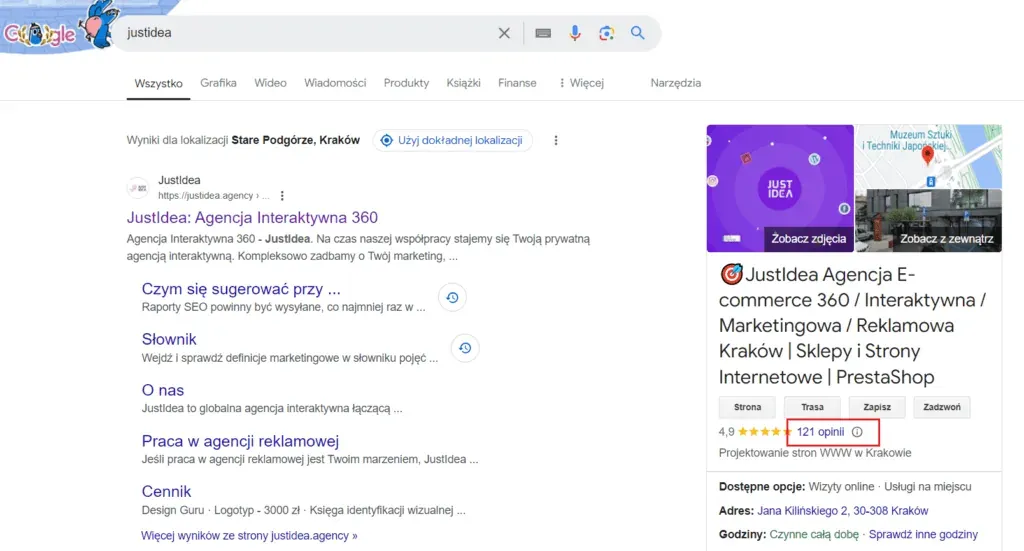Click the five-star rating icons
The height and width of the screenshot is (551, 1024).
click(765, 432)
